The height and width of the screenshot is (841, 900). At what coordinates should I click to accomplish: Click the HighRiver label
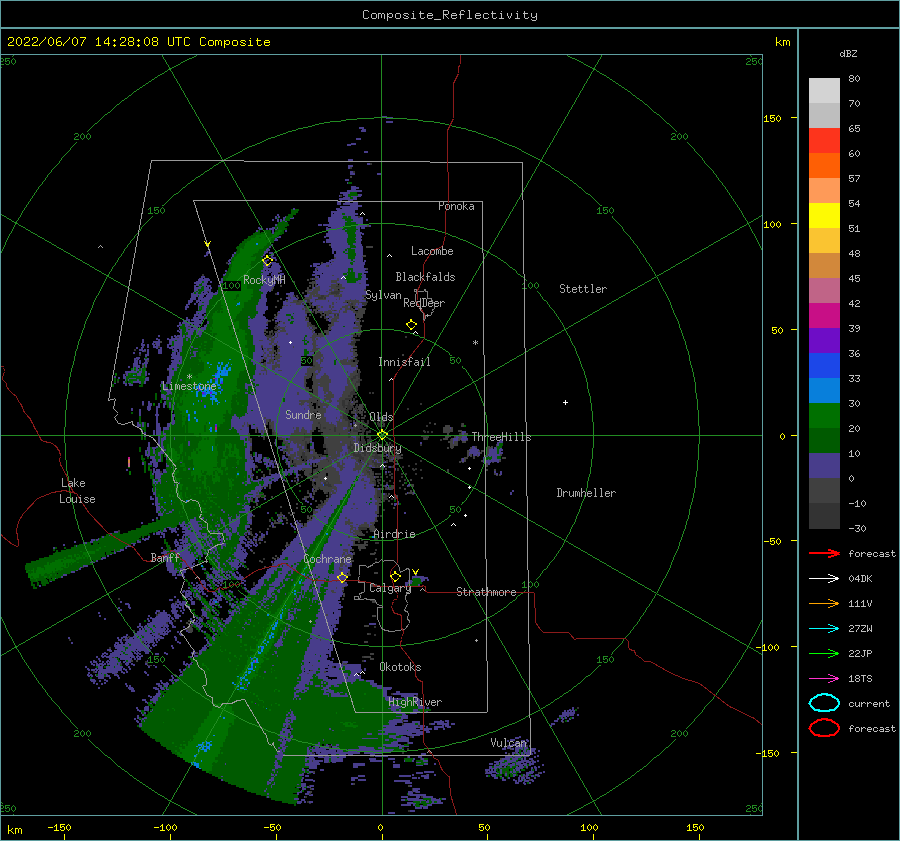tap(415, 702)
